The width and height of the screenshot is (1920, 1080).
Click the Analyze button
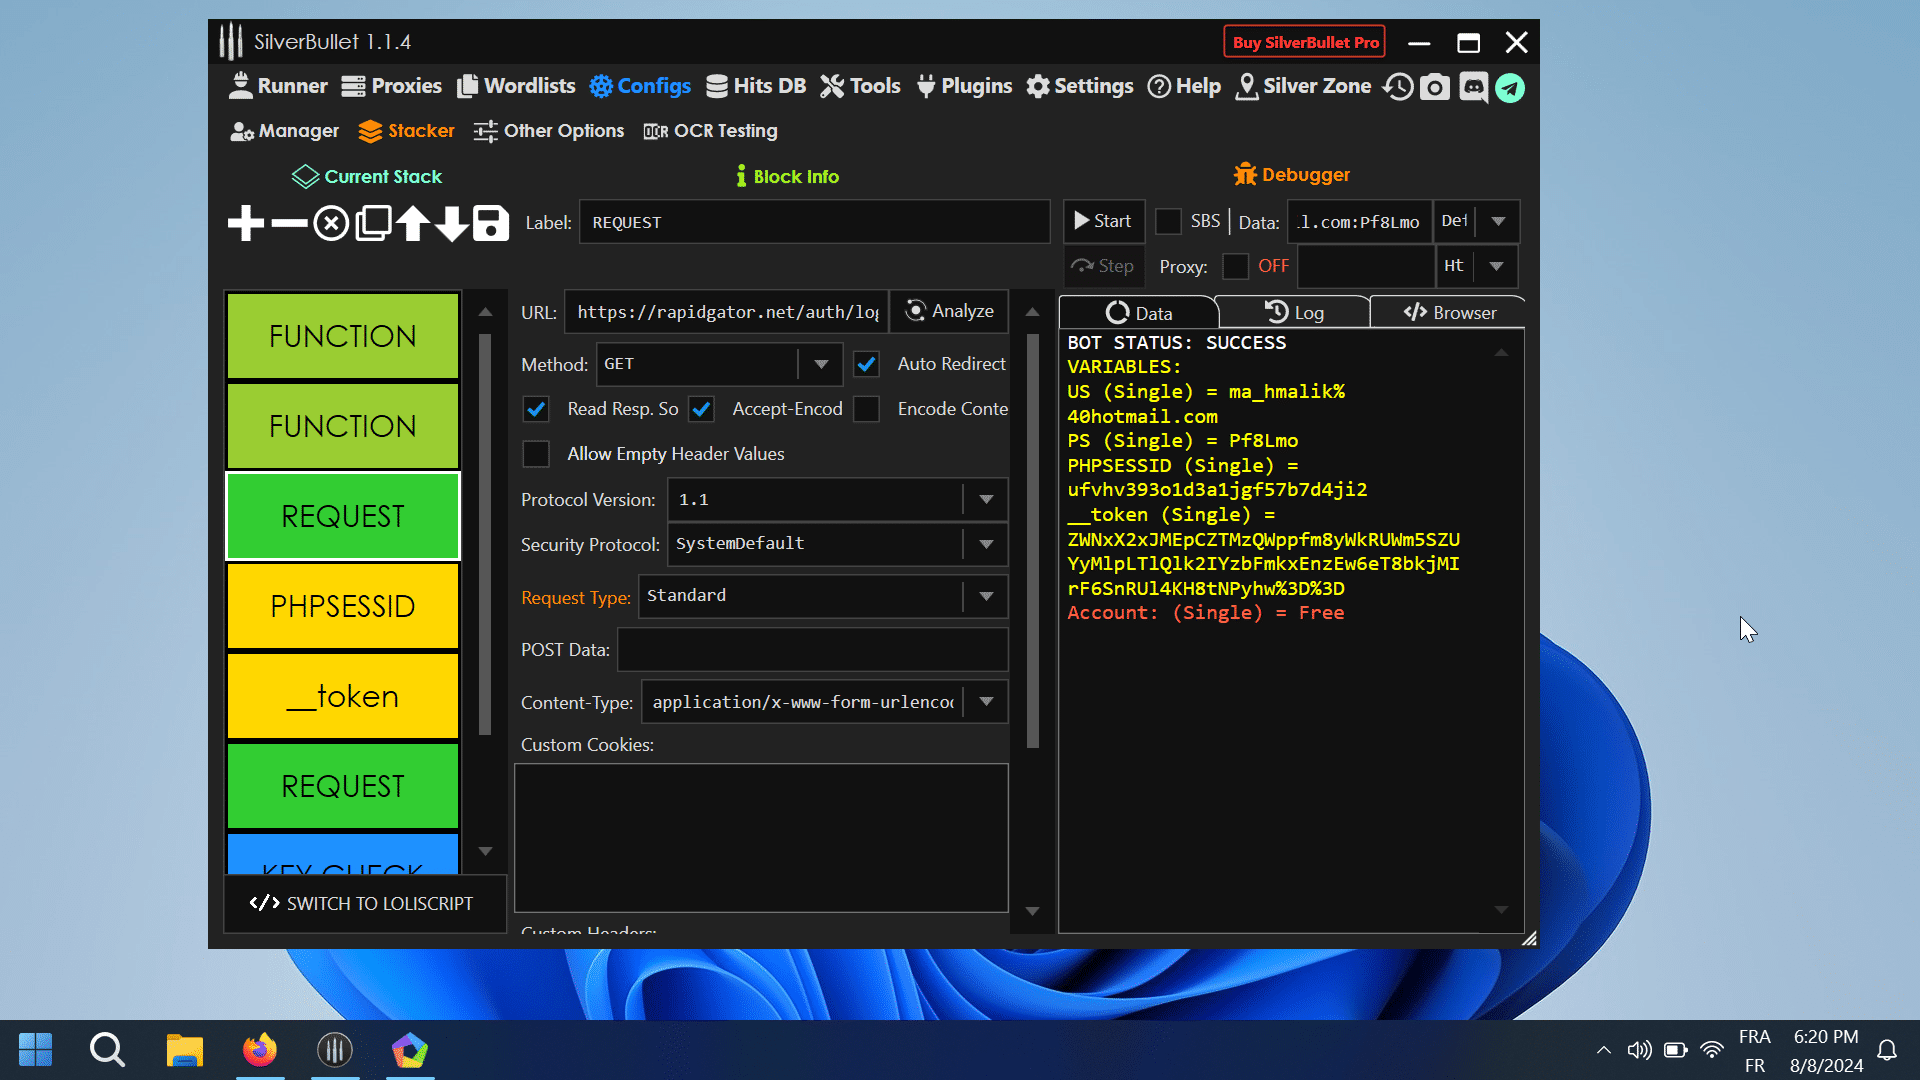(949, 311)
